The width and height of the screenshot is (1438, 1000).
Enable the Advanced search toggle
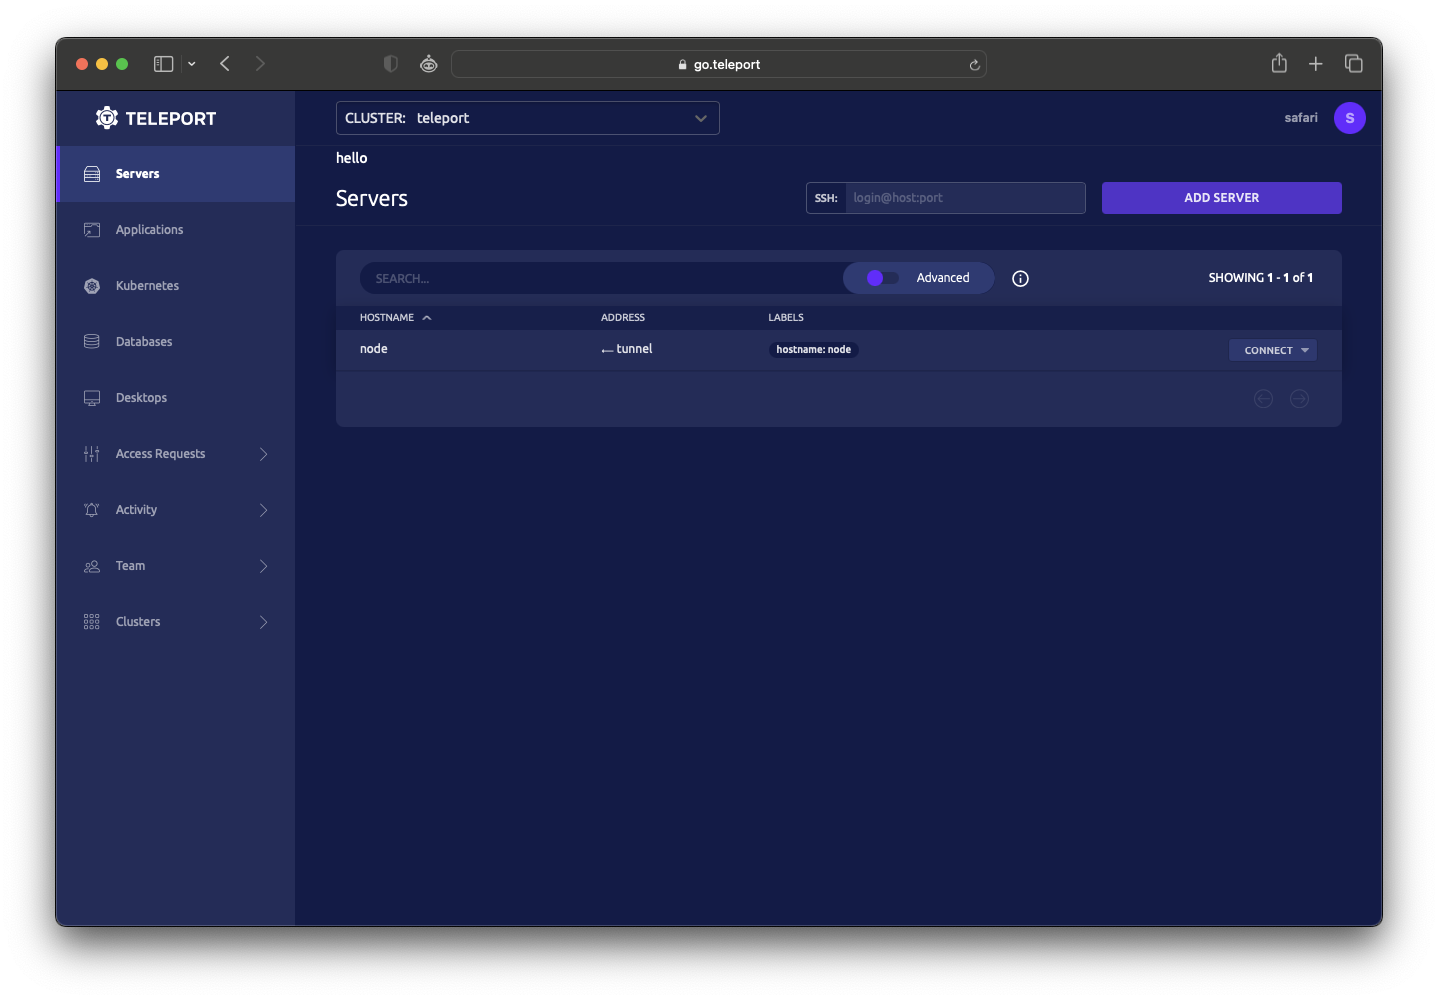tap(879, 277)
